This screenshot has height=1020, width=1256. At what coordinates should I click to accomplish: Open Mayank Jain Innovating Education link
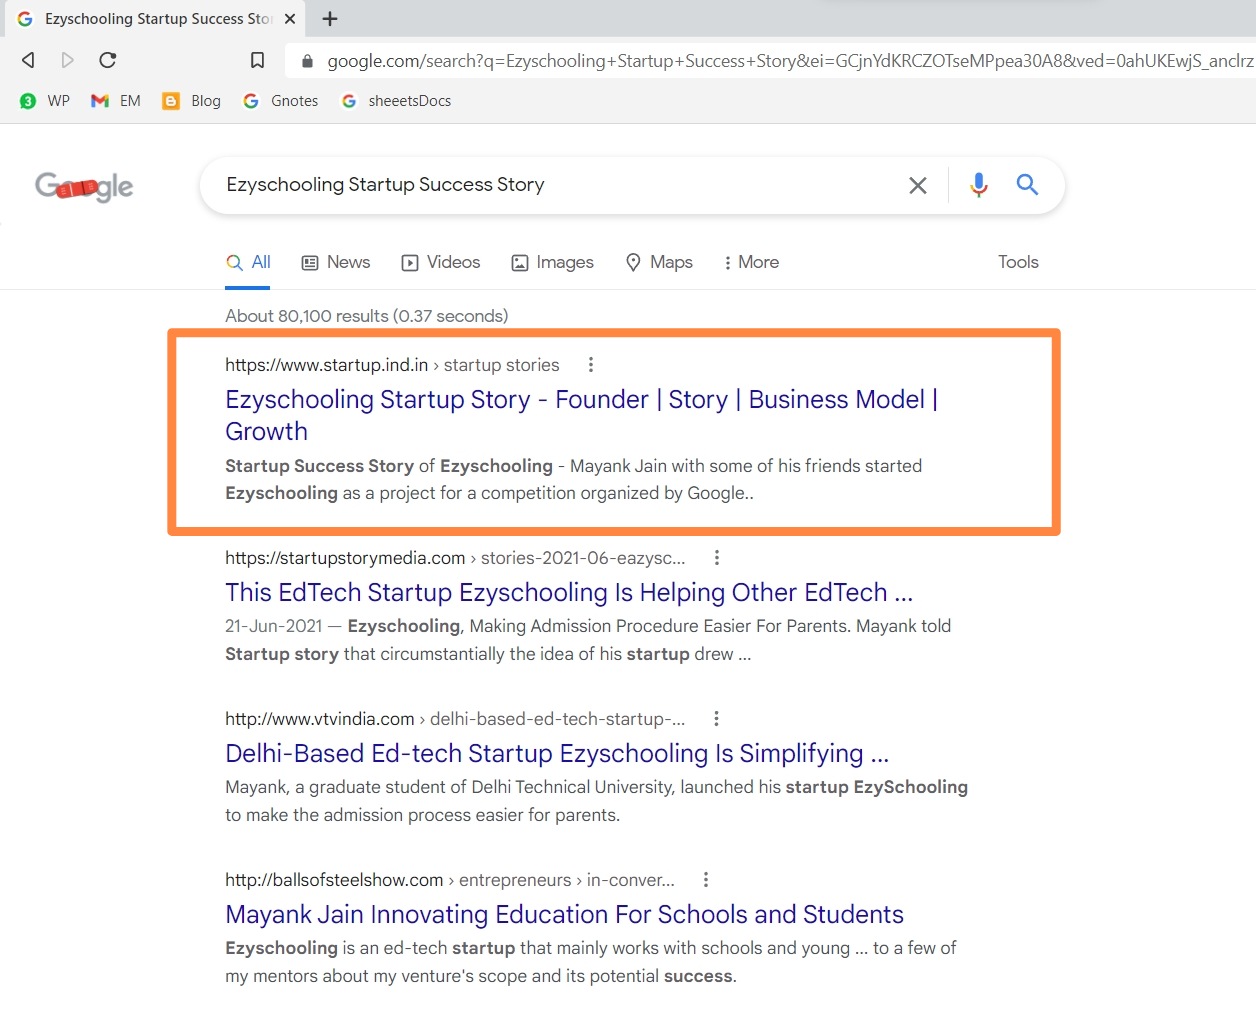pos(564,914)
